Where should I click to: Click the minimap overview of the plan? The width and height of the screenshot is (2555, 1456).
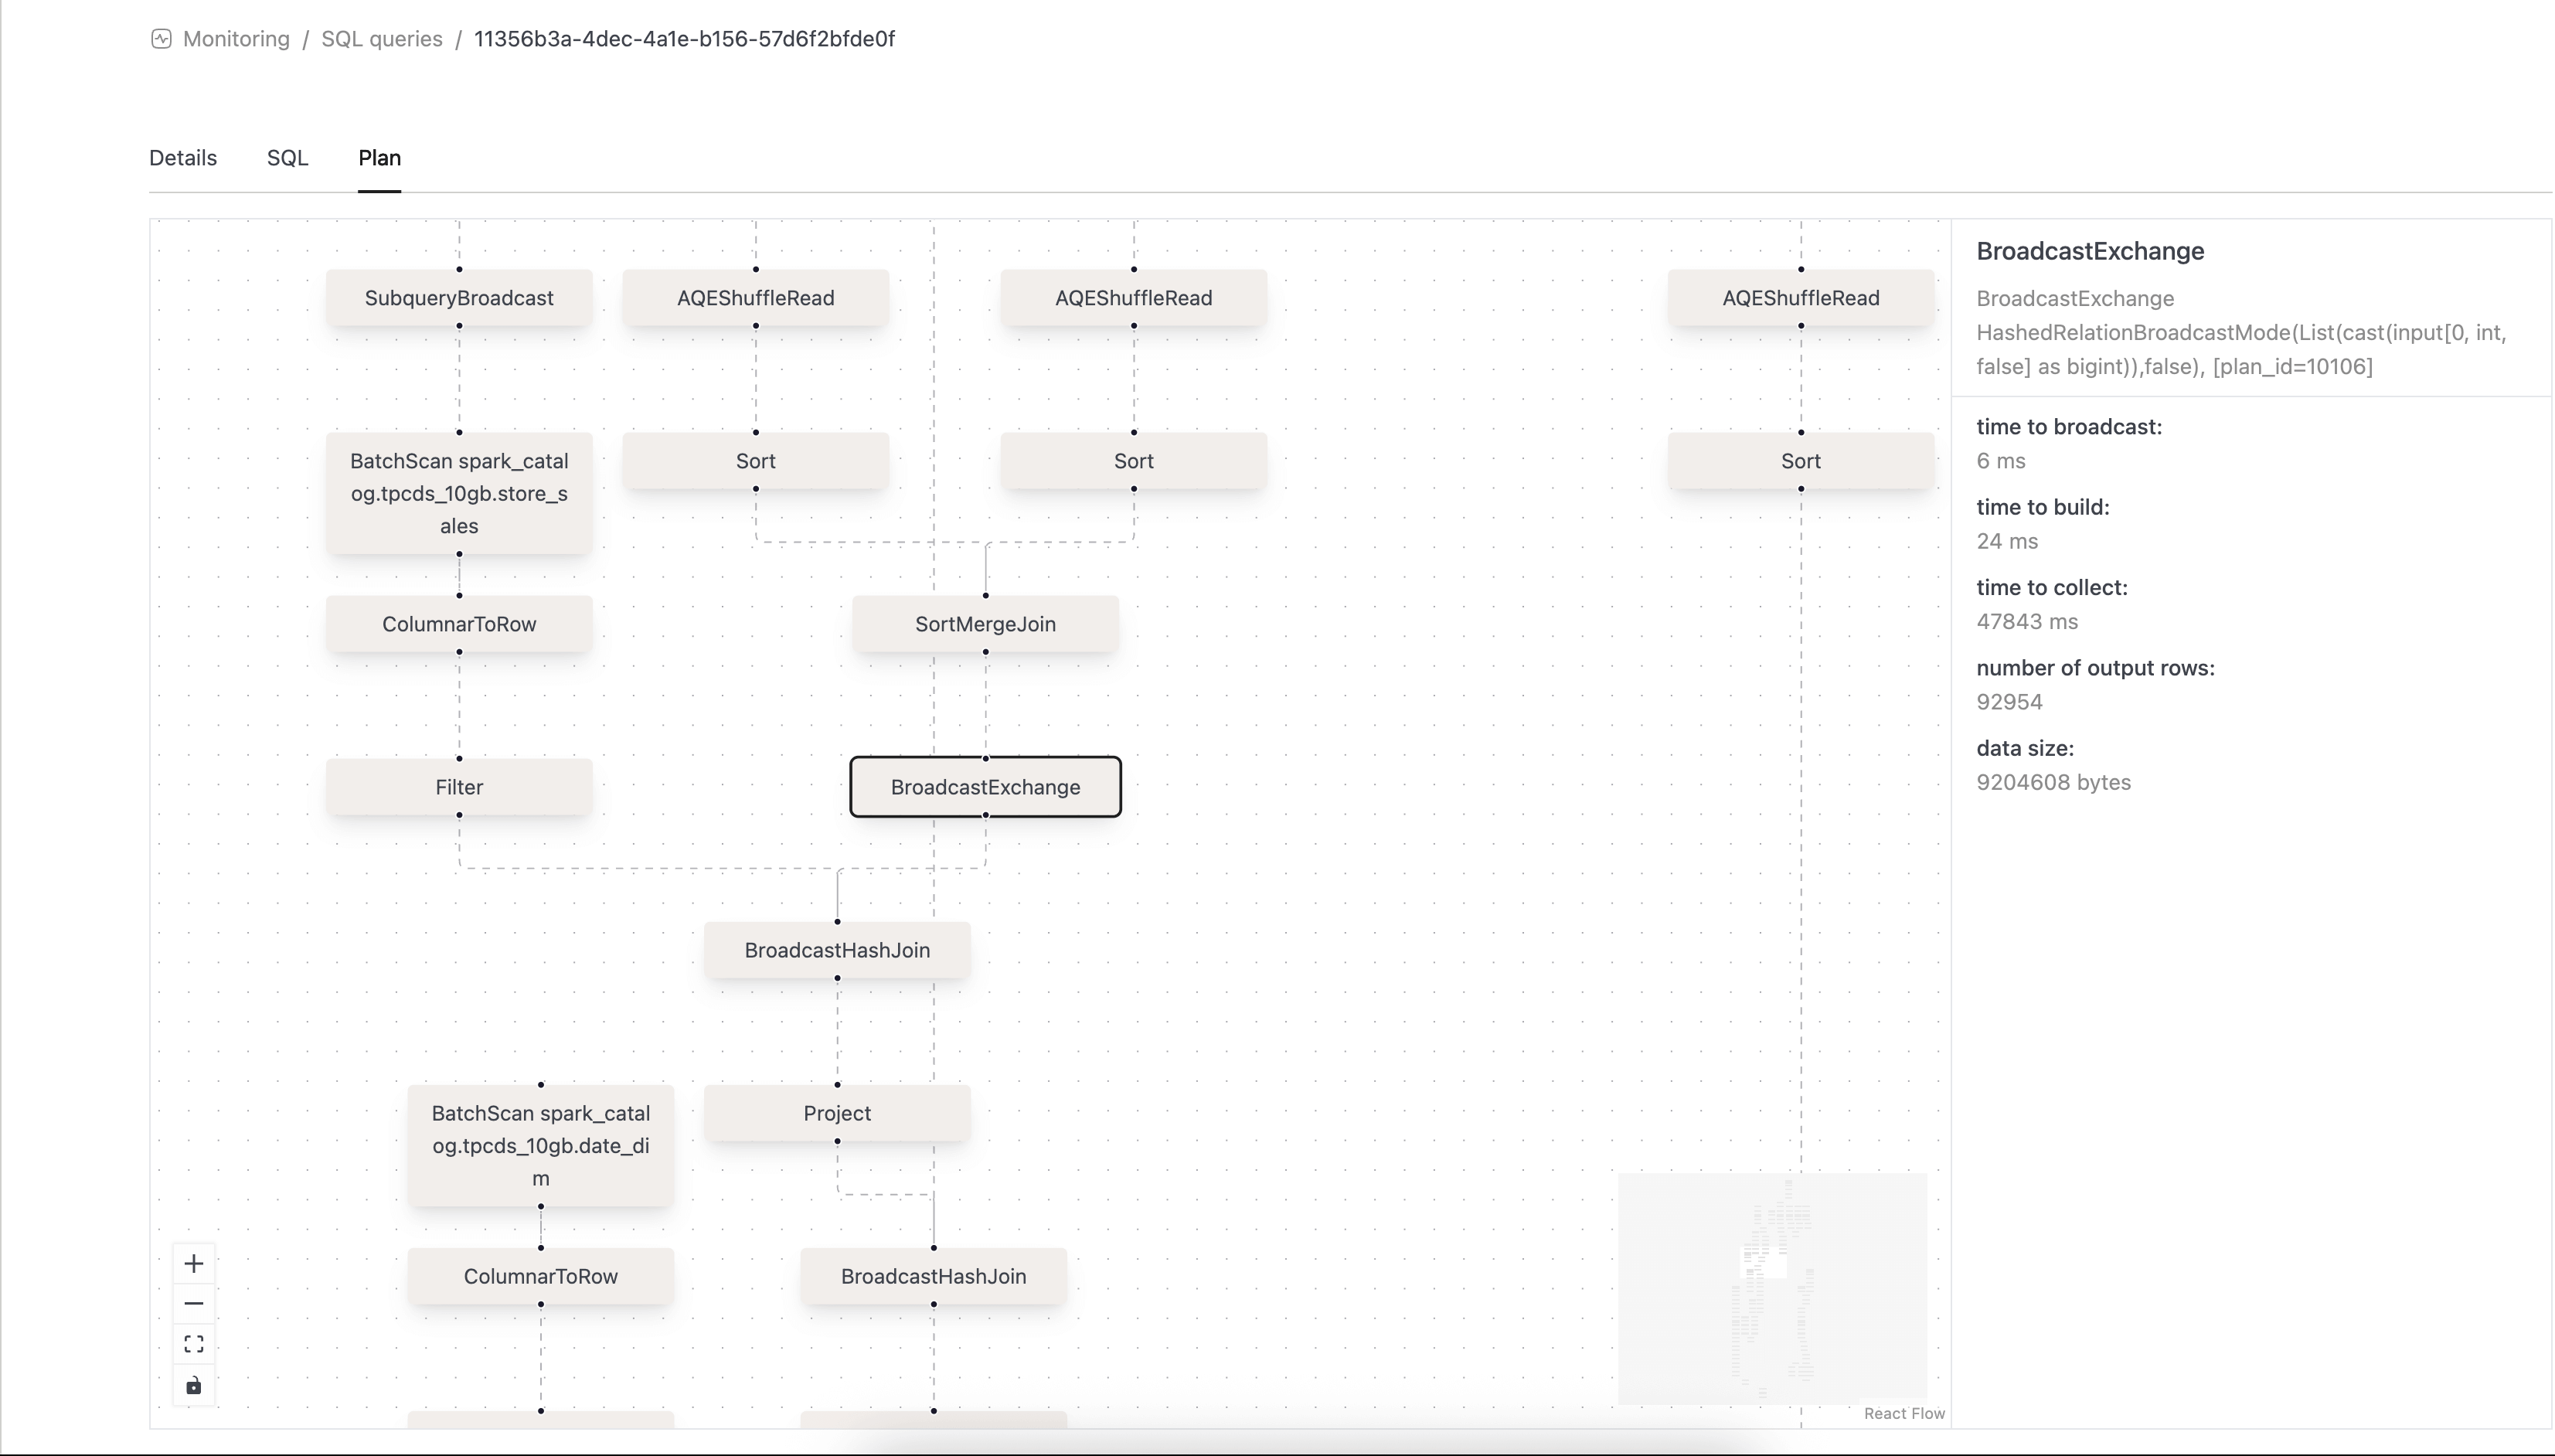pyautogui.click(x=1772, y=1289)
